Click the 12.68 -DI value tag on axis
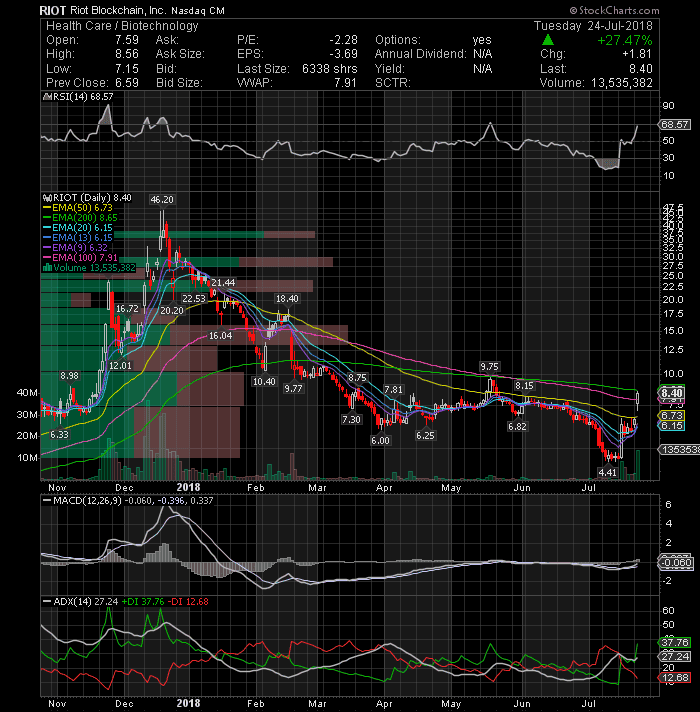Image resolution: width=700 pixels, height=712 pixels. pyautogui.click(x=675, y=677)
